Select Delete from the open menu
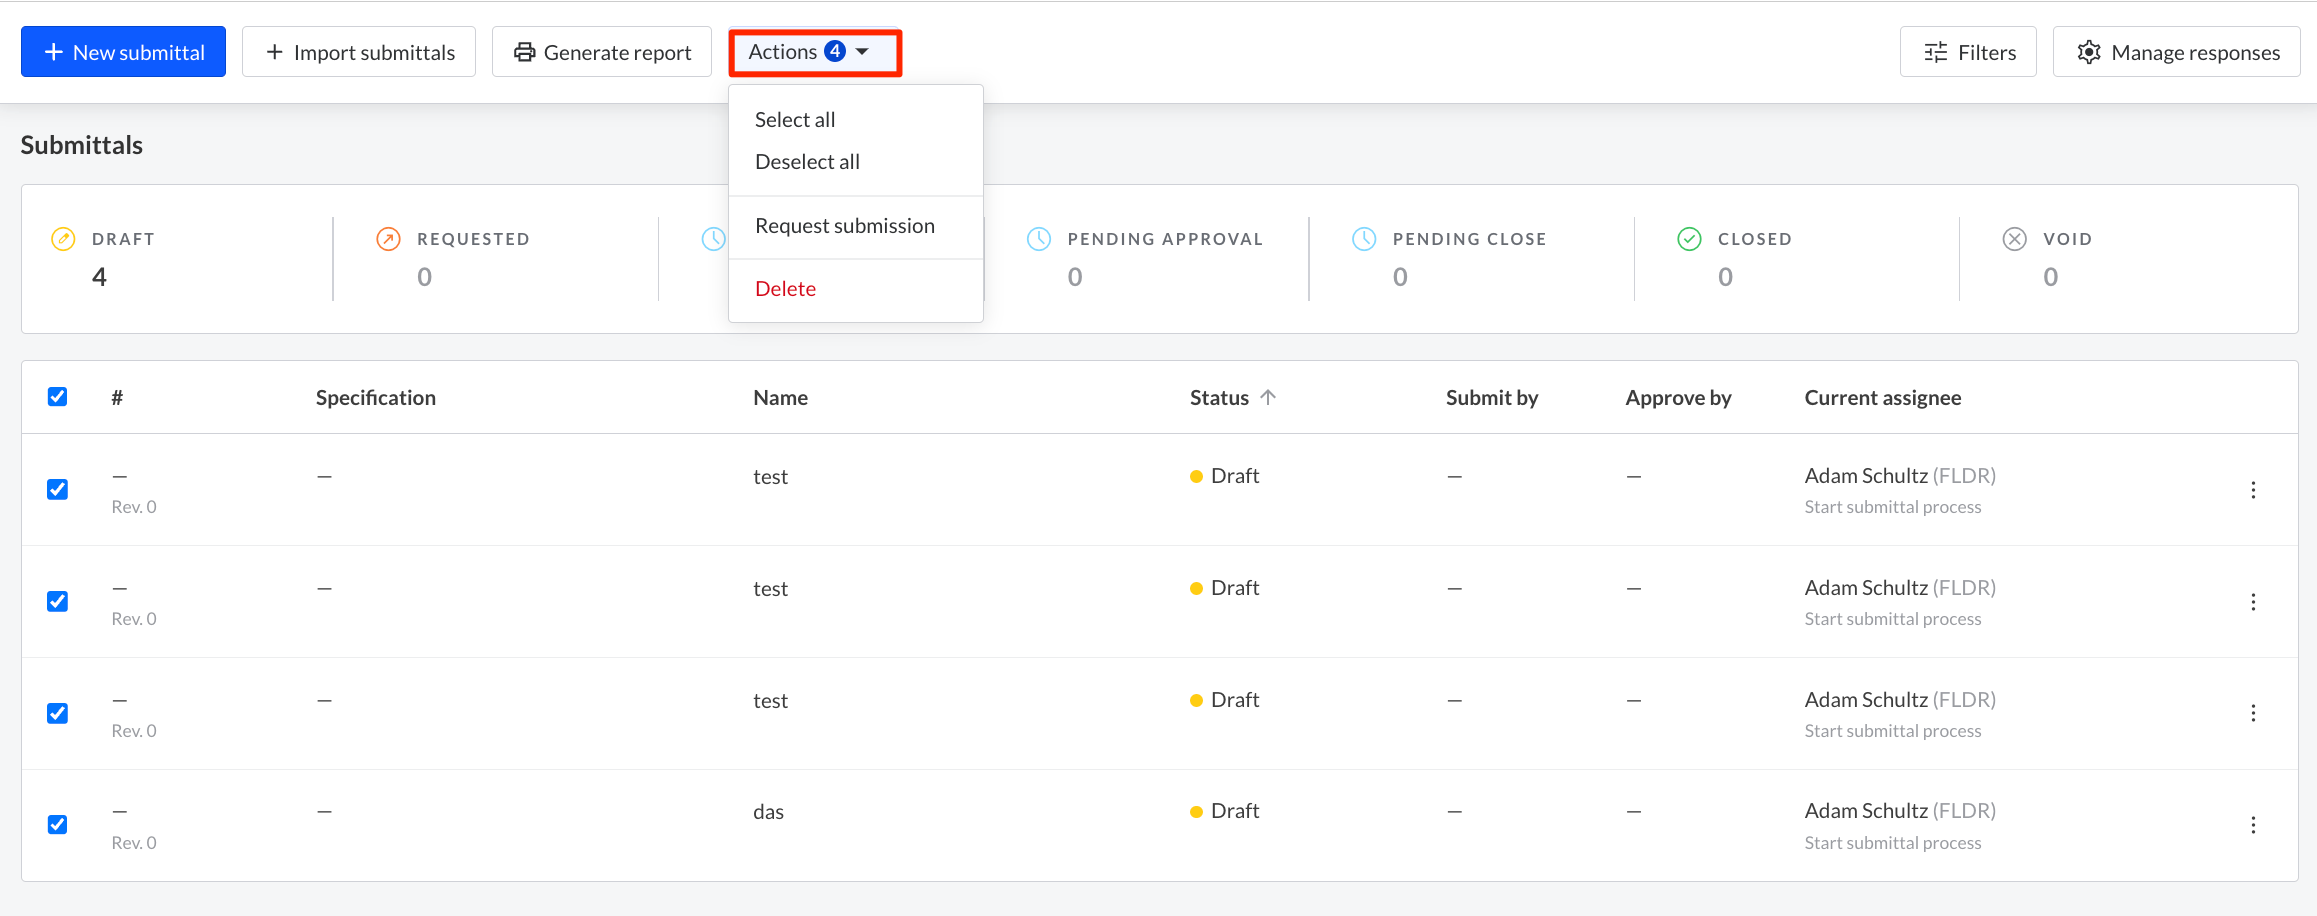Screen dimensions: 2317x916 (786, 288)
